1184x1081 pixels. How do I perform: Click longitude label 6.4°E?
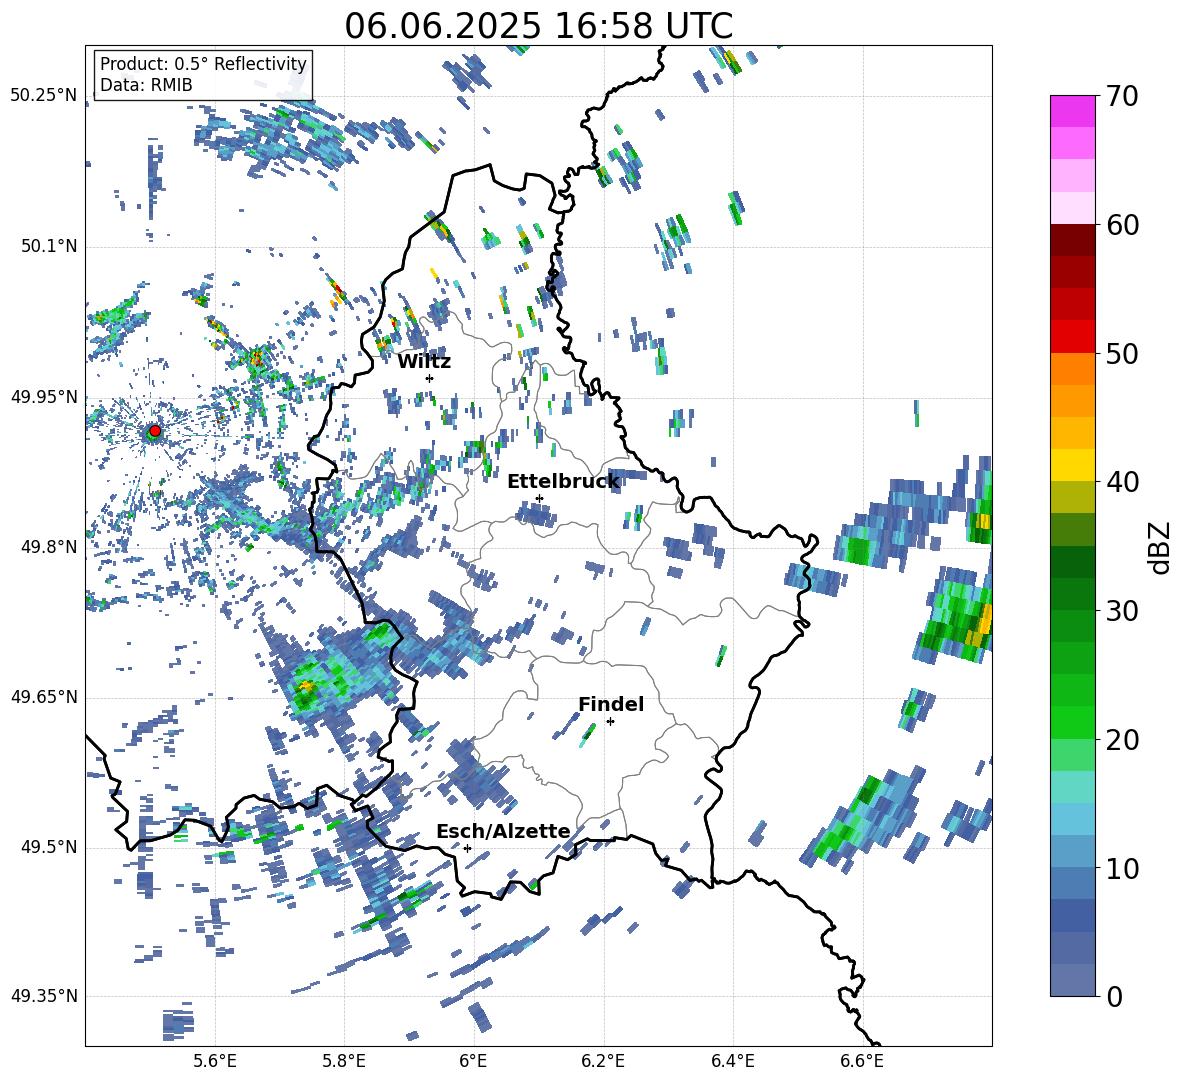click(x=732, y=1061)
